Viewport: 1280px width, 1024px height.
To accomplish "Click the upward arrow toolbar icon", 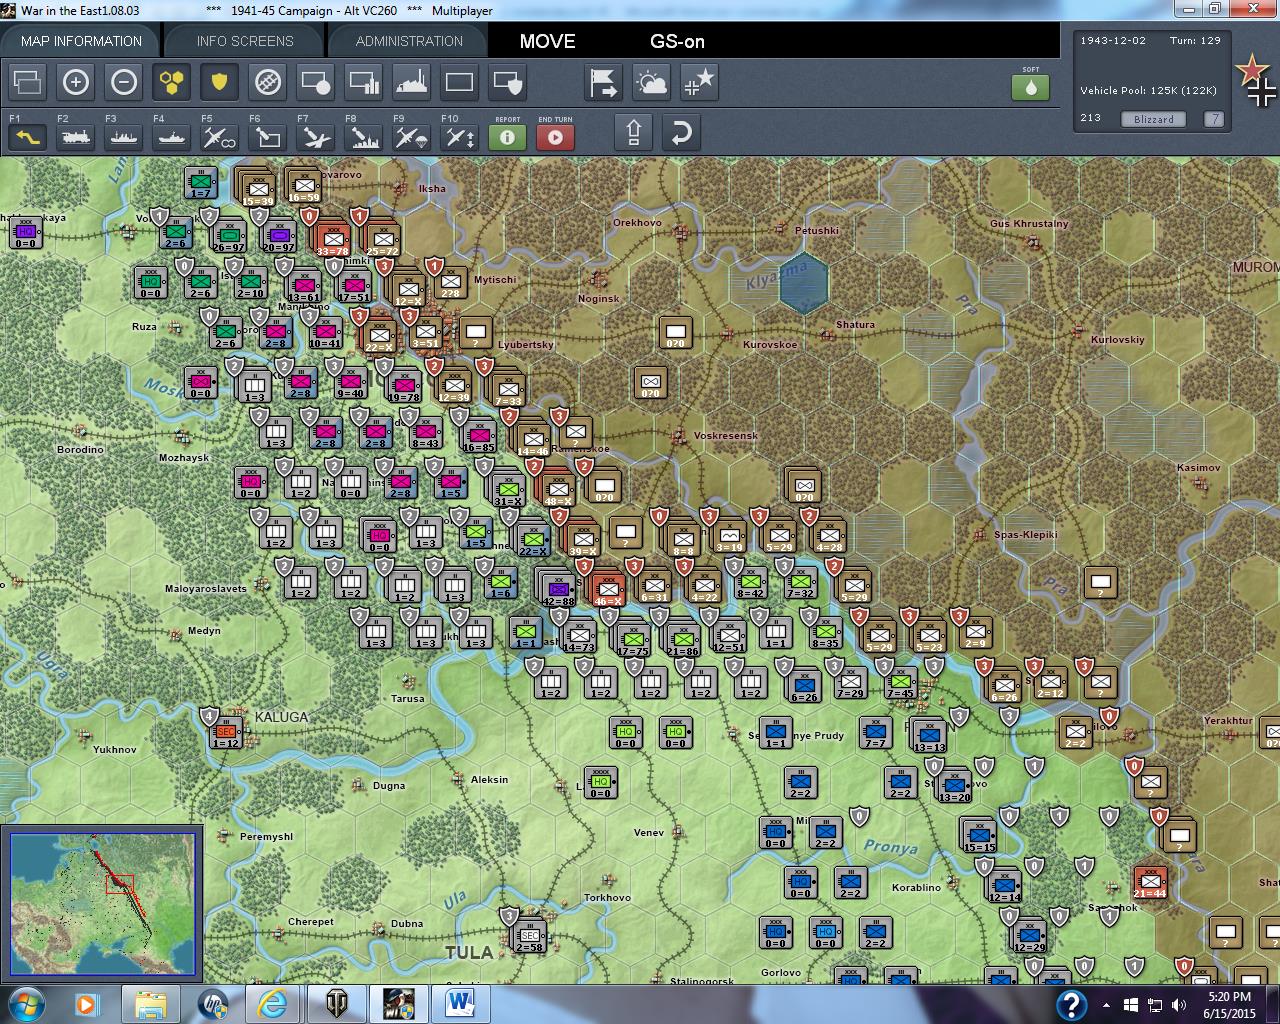I will (633, 133).
